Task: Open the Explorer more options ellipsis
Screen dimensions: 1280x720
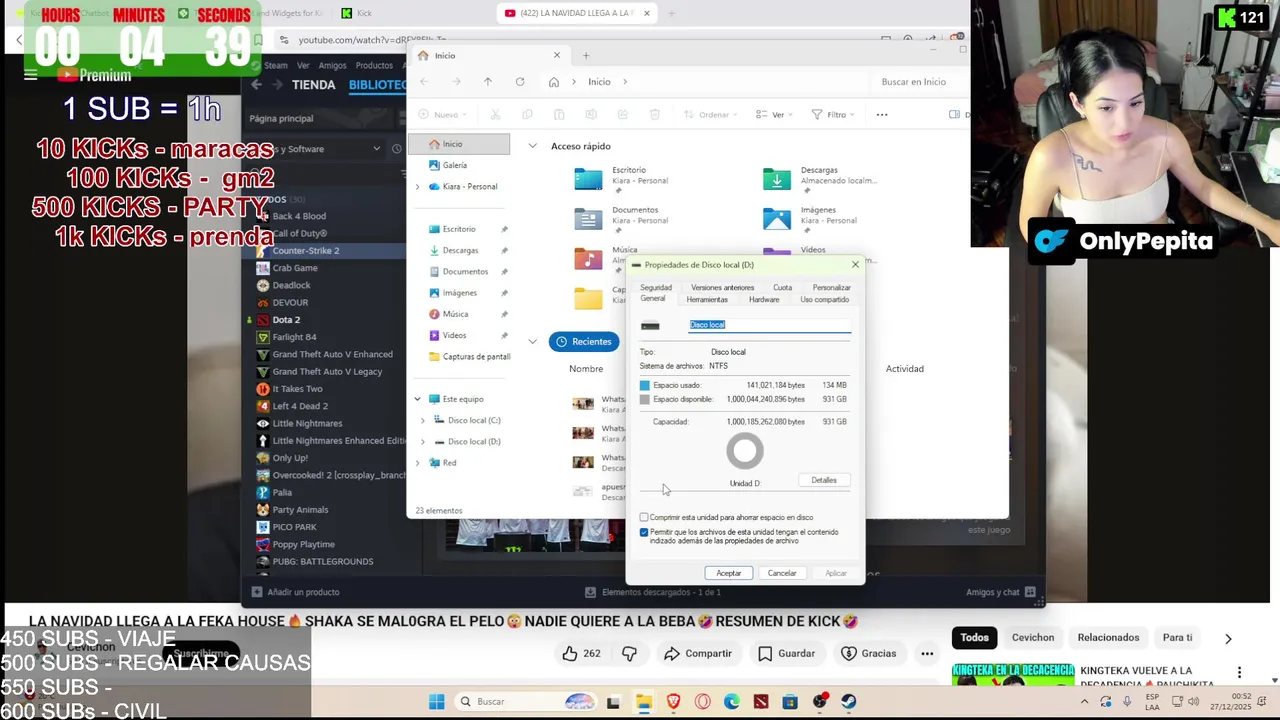Action: click(882, 115)
